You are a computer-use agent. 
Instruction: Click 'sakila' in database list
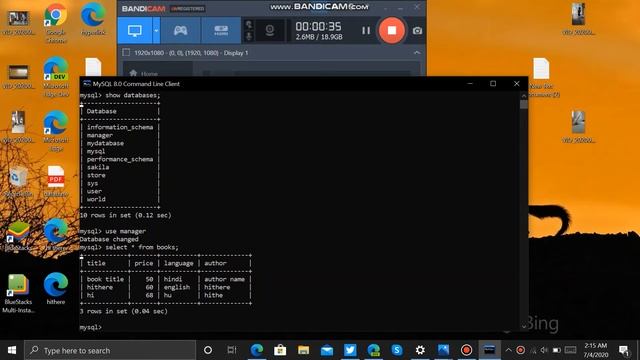[98, 167]
